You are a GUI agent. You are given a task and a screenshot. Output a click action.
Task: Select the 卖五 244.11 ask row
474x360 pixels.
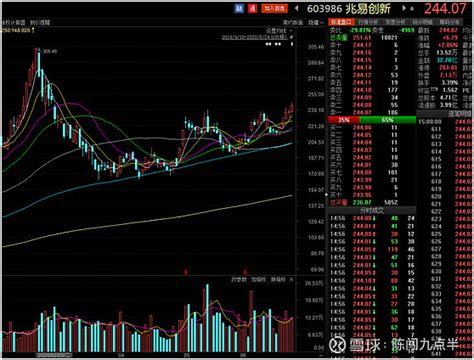(x=372, y=82)
